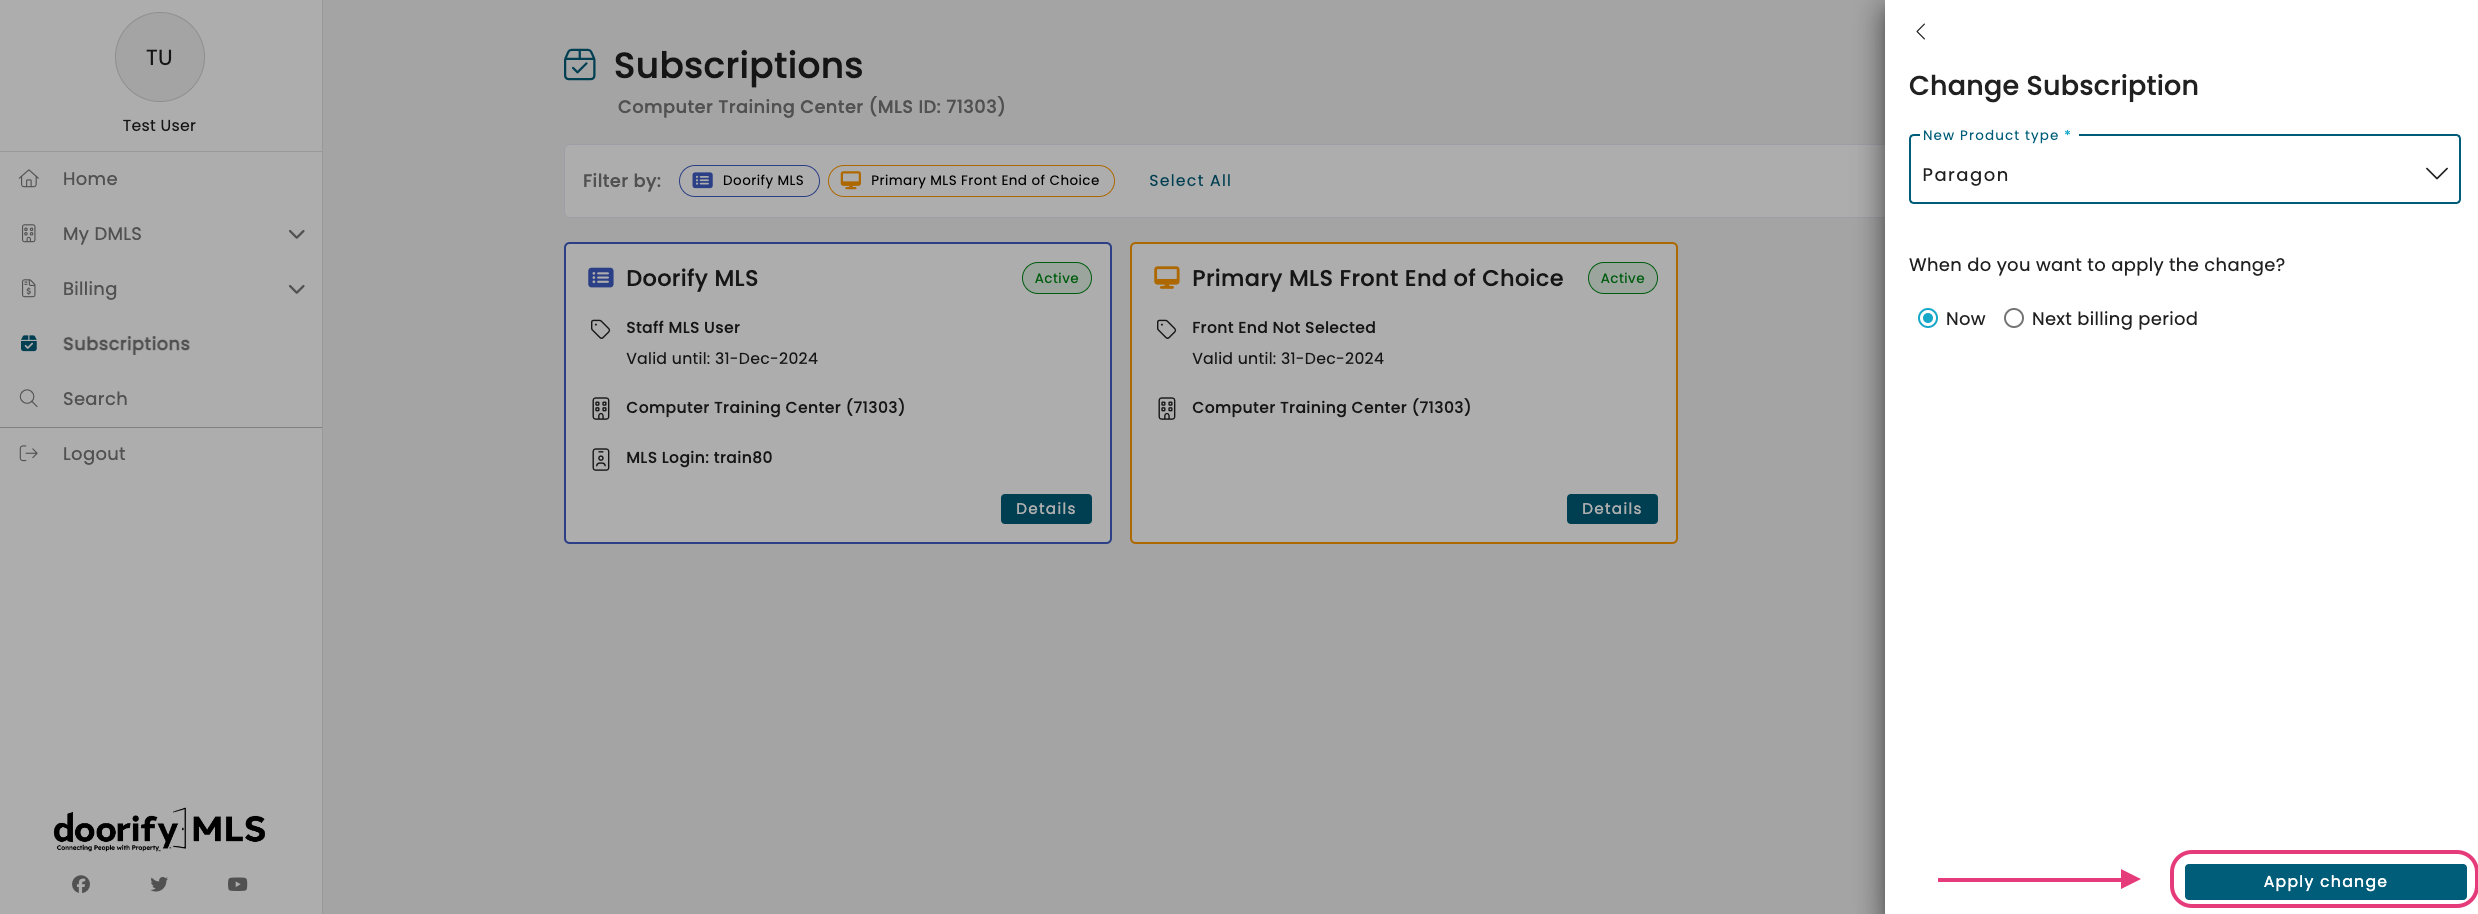Toggle the Doorify MLS filter chip
The width and height of the screenshot is (2478, 914).
pyautogui.click(x=749, y=181)
